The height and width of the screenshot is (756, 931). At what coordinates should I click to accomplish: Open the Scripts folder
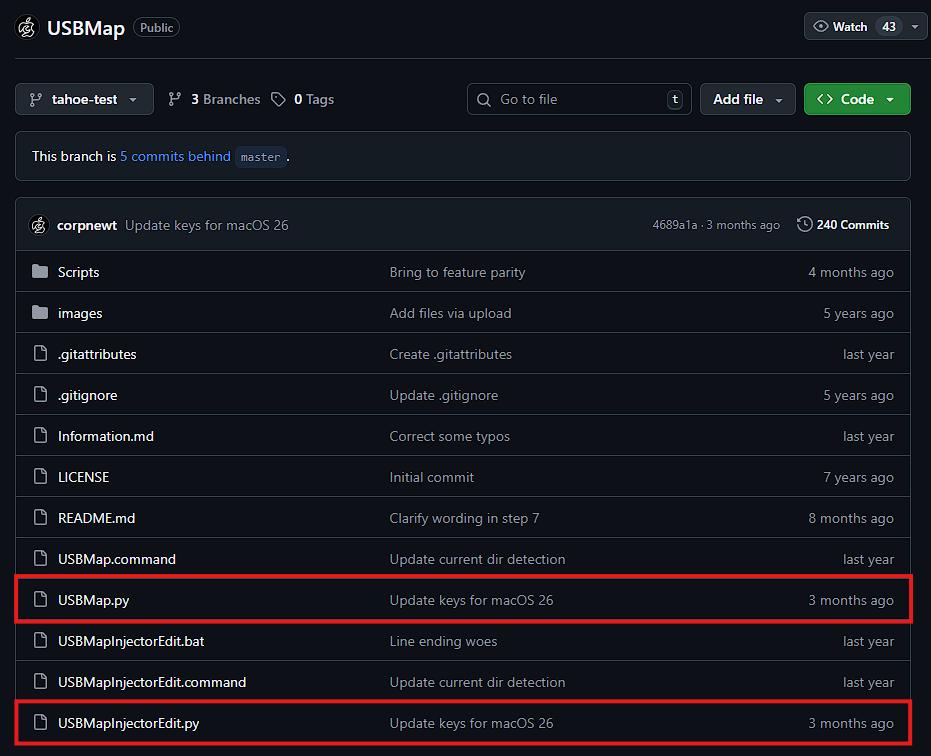click(78, 272)
